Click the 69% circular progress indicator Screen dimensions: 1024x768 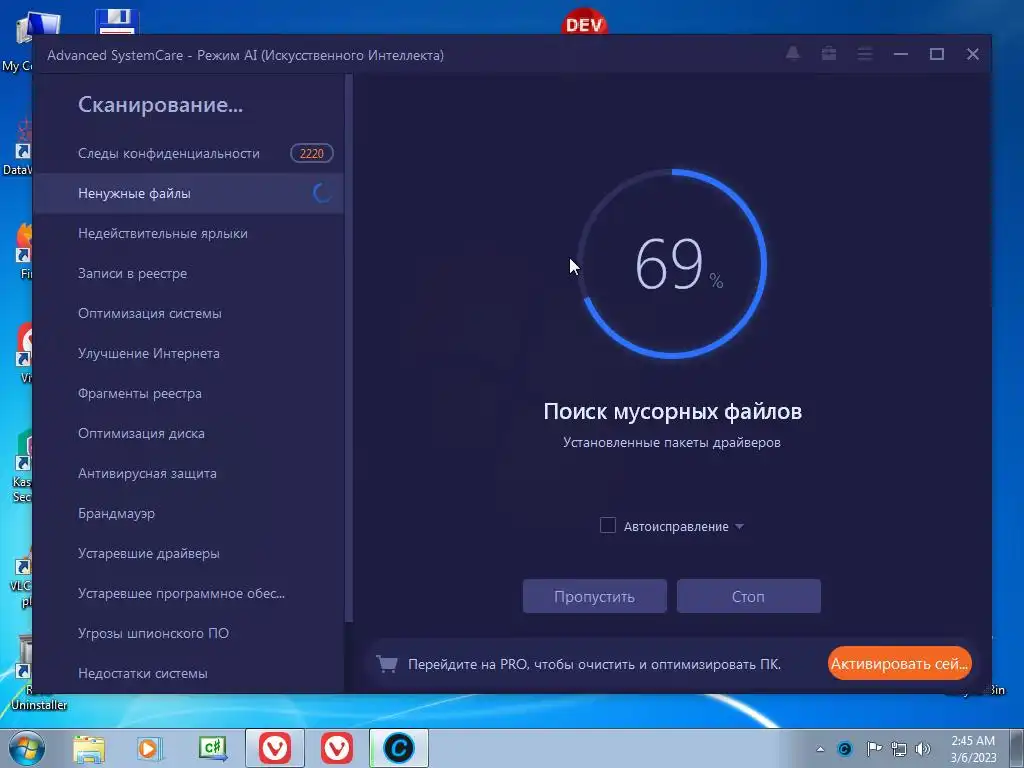[x=672, y=264]
